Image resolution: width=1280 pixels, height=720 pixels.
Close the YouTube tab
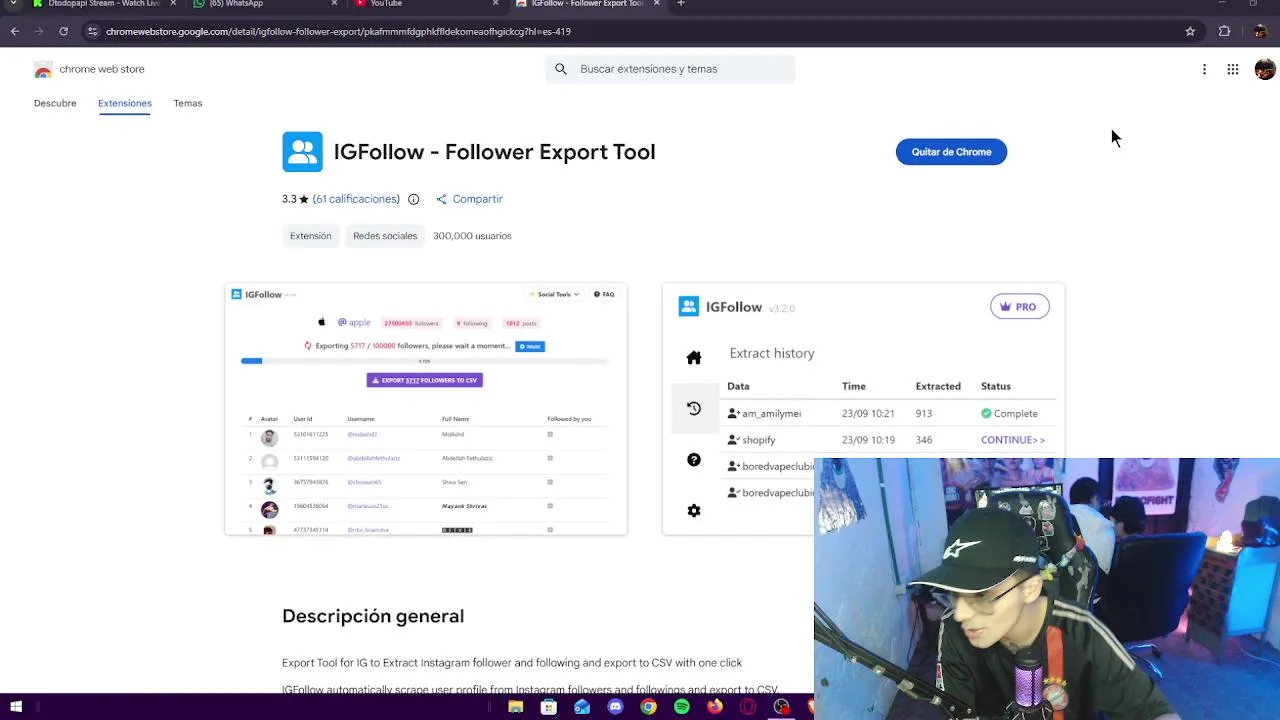[495, 4]
